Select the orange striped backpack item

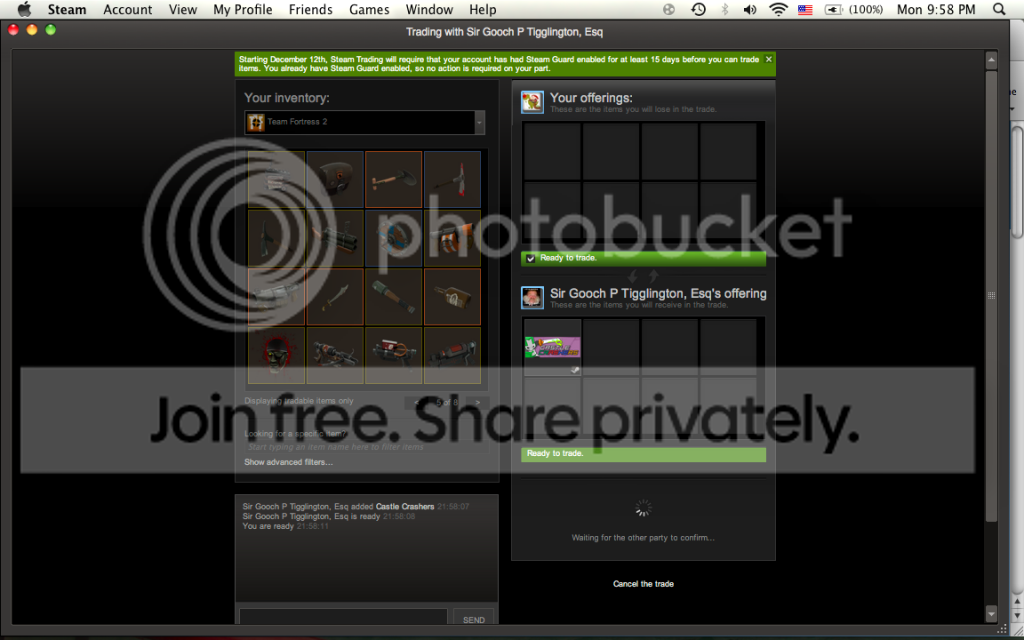[x=452, y=238]
